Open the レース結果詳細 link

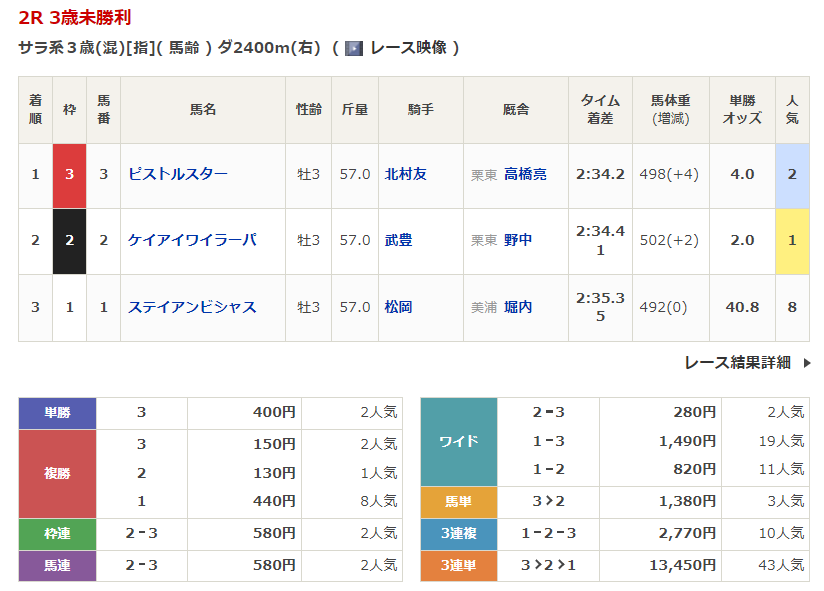[738, 362]
